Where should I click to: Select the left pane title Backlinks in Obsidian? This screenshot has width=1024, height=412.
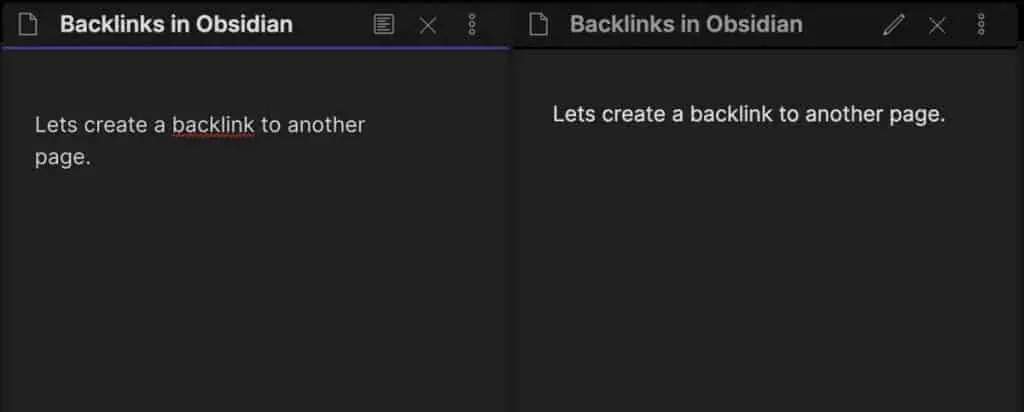click(176, 25)
